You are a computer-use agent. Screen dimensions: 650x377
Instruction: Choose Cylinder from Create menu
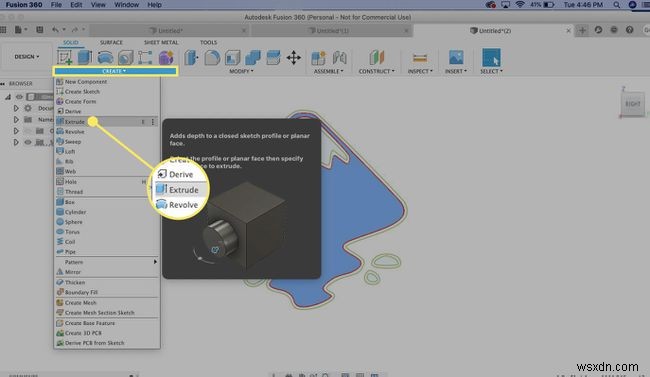[107, 212]
